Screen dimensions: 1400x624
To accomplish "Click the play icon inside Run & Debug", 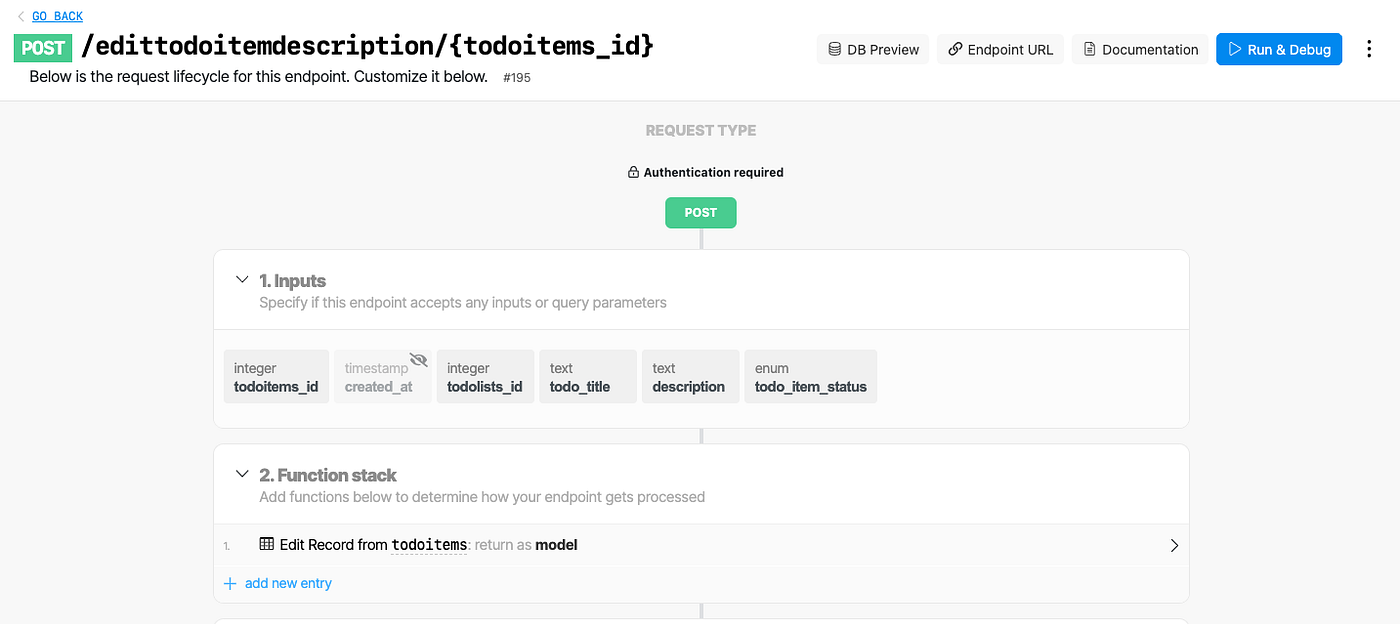I will (x=1234, y=48).
